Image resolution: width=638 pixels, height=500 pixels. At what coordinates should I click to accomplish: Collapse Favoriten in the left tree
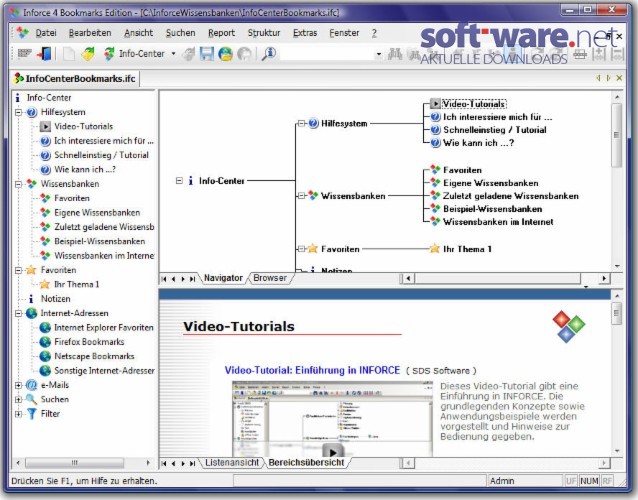[18, 270]
